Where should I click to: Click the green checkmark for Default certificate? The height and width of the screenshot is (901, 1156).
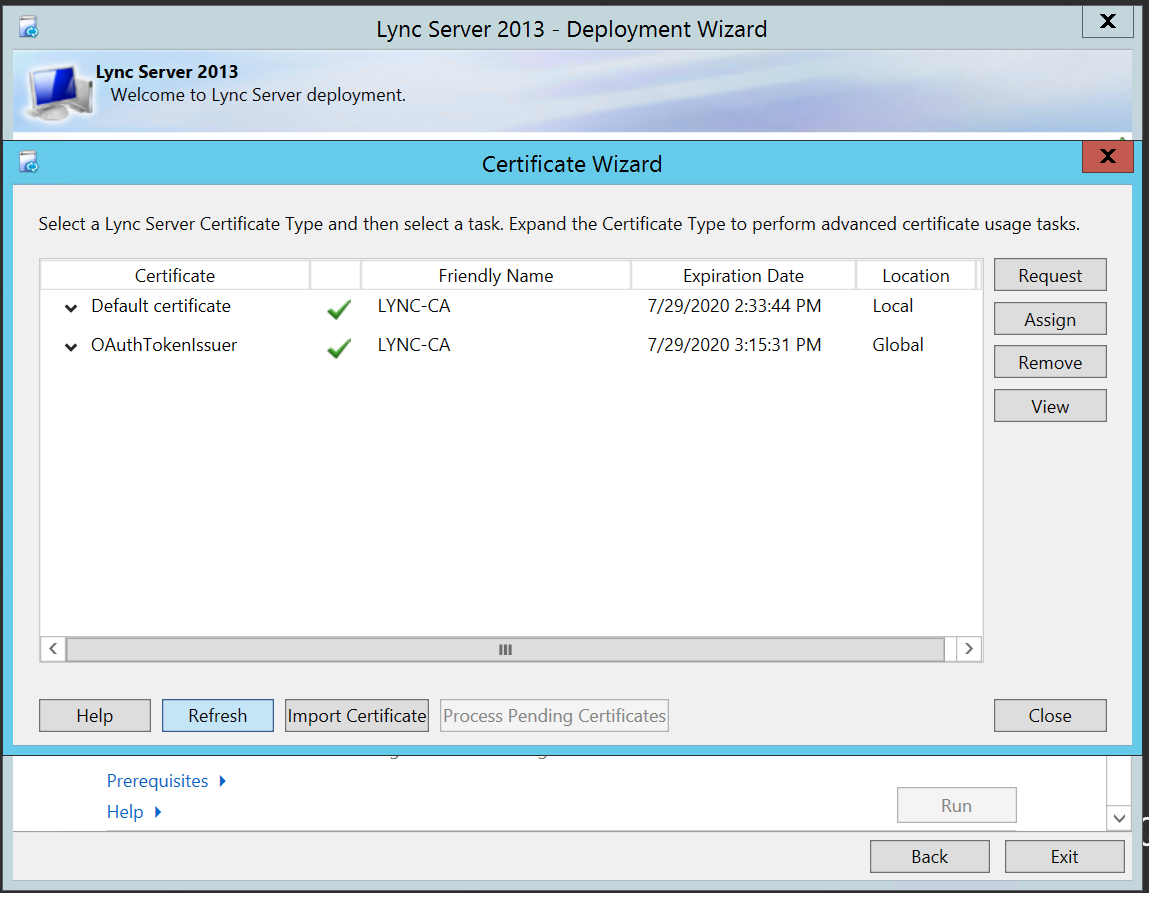[x=338, y=309]
